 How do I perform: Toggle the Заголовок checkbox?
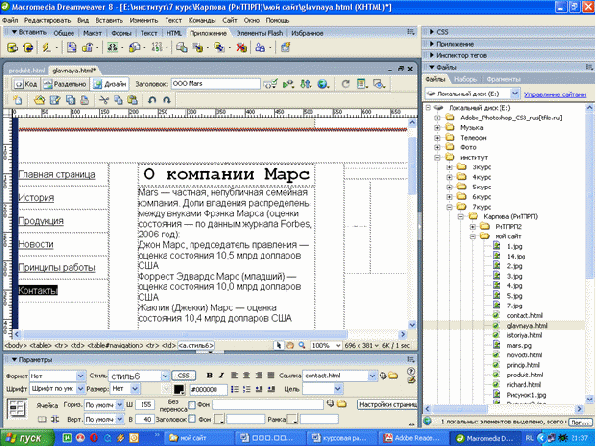pyautogui.click(x=192, y=419)
